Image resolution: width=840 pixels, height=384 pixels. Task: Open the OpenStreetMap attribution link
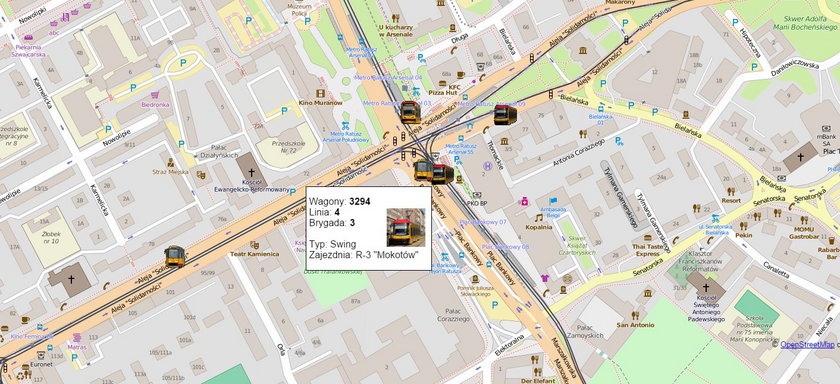(807, 345)
